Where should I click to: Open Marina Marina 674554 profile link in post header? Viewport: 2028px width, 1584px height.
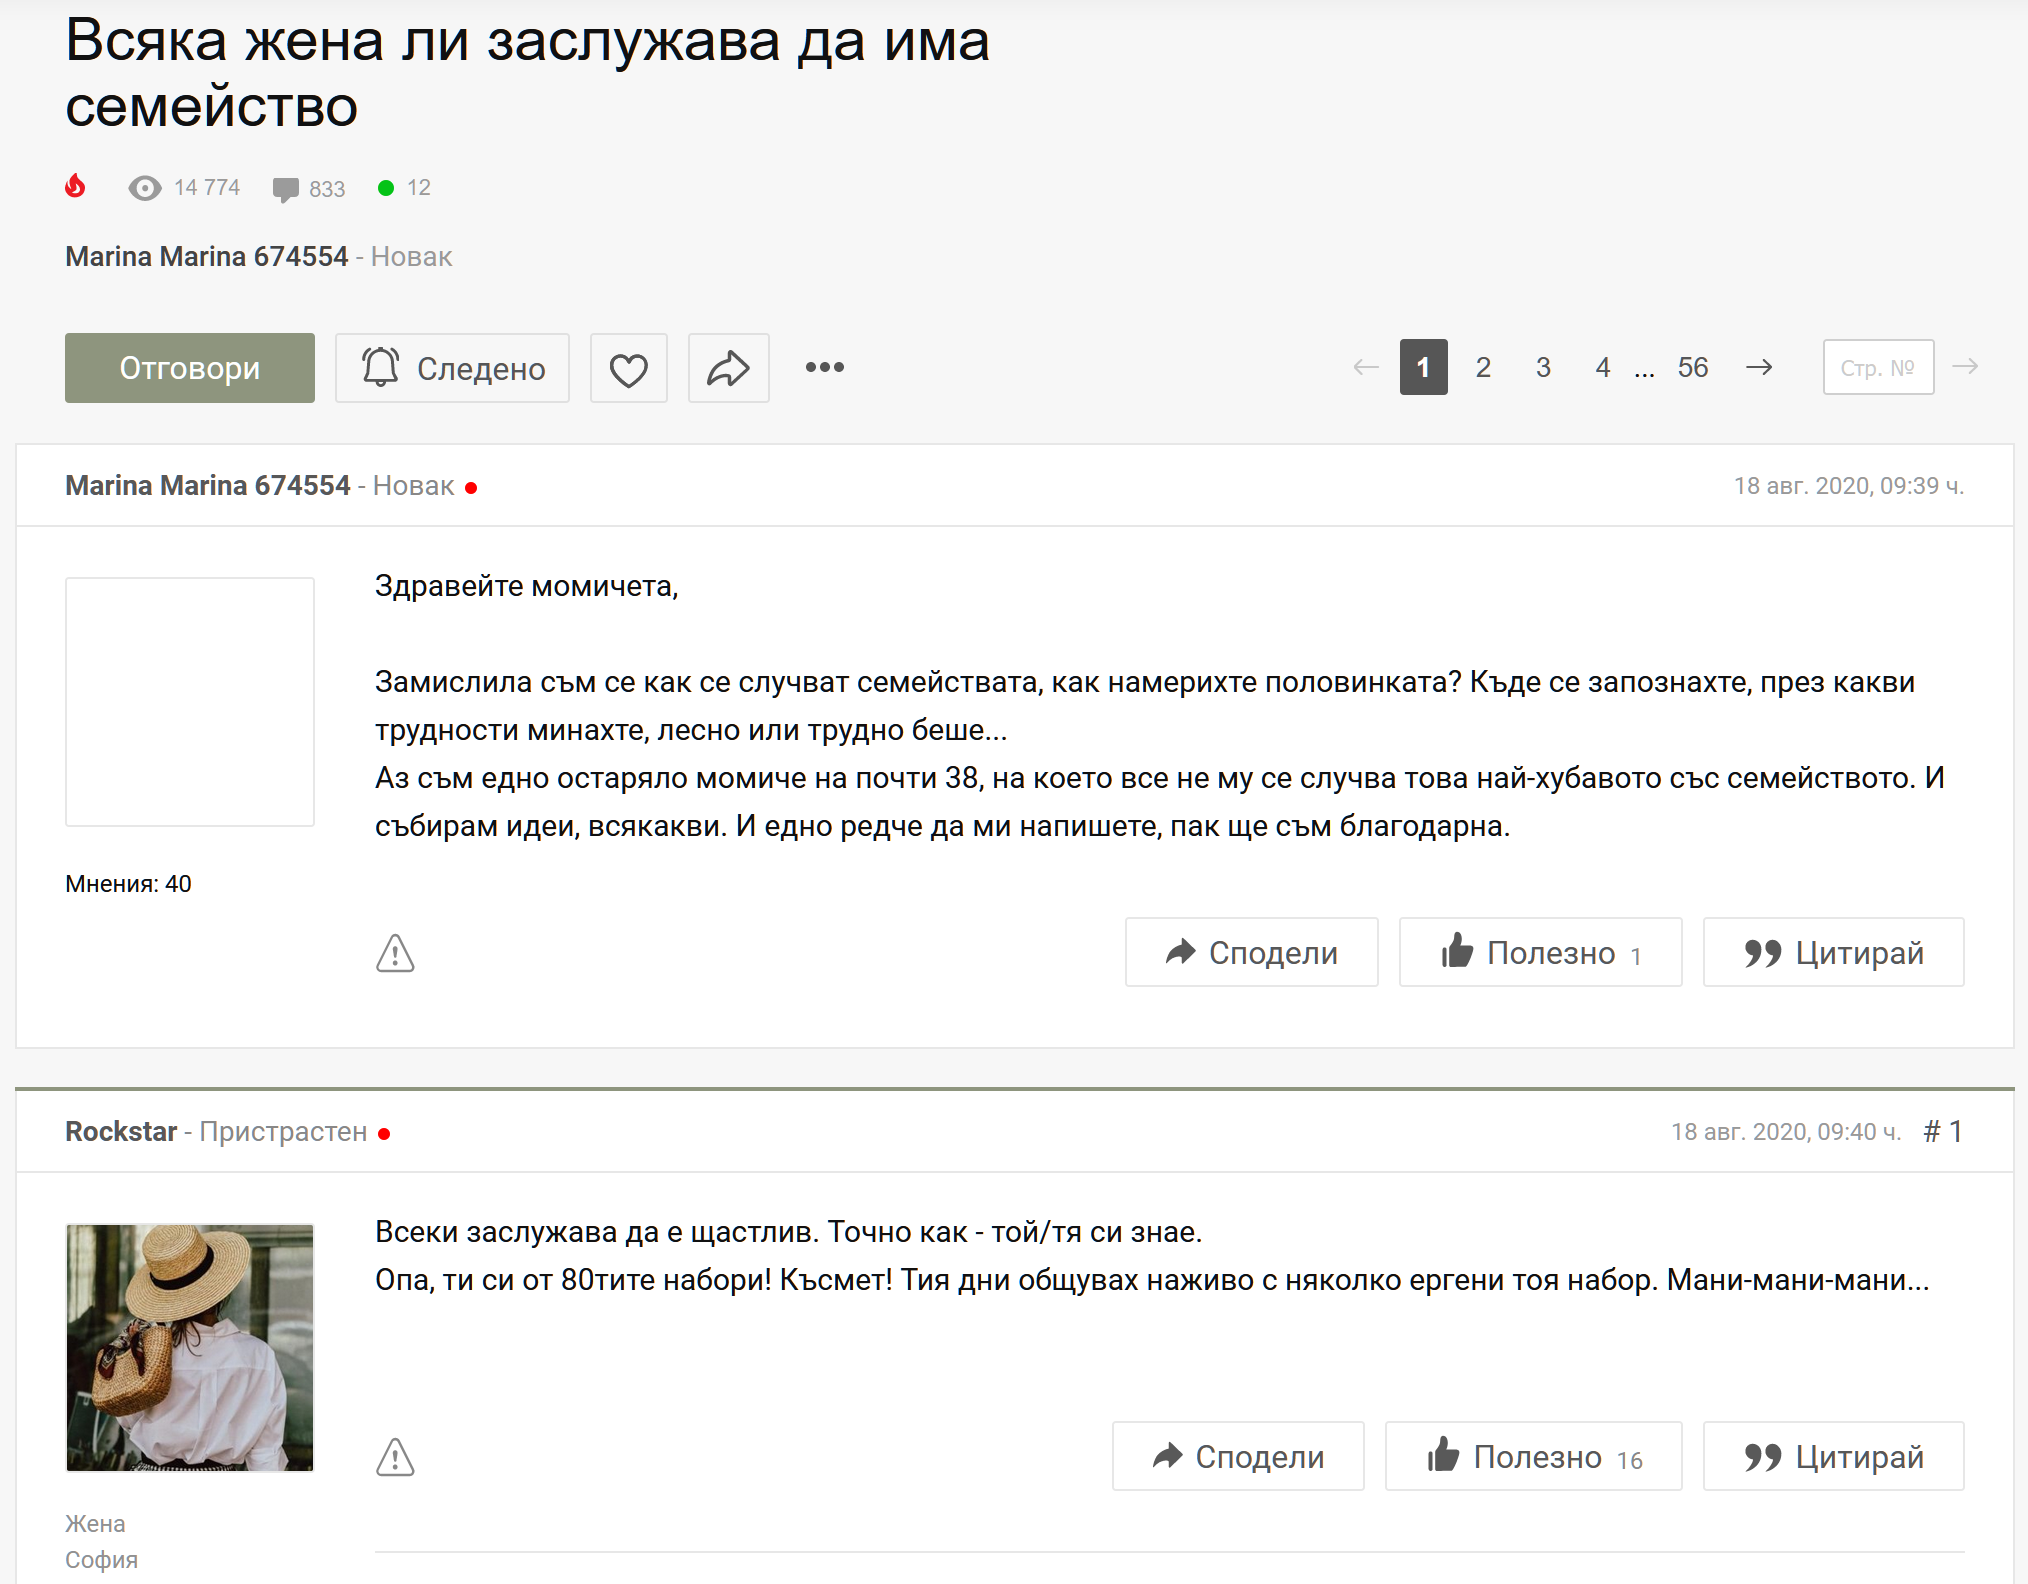point(208,486)
